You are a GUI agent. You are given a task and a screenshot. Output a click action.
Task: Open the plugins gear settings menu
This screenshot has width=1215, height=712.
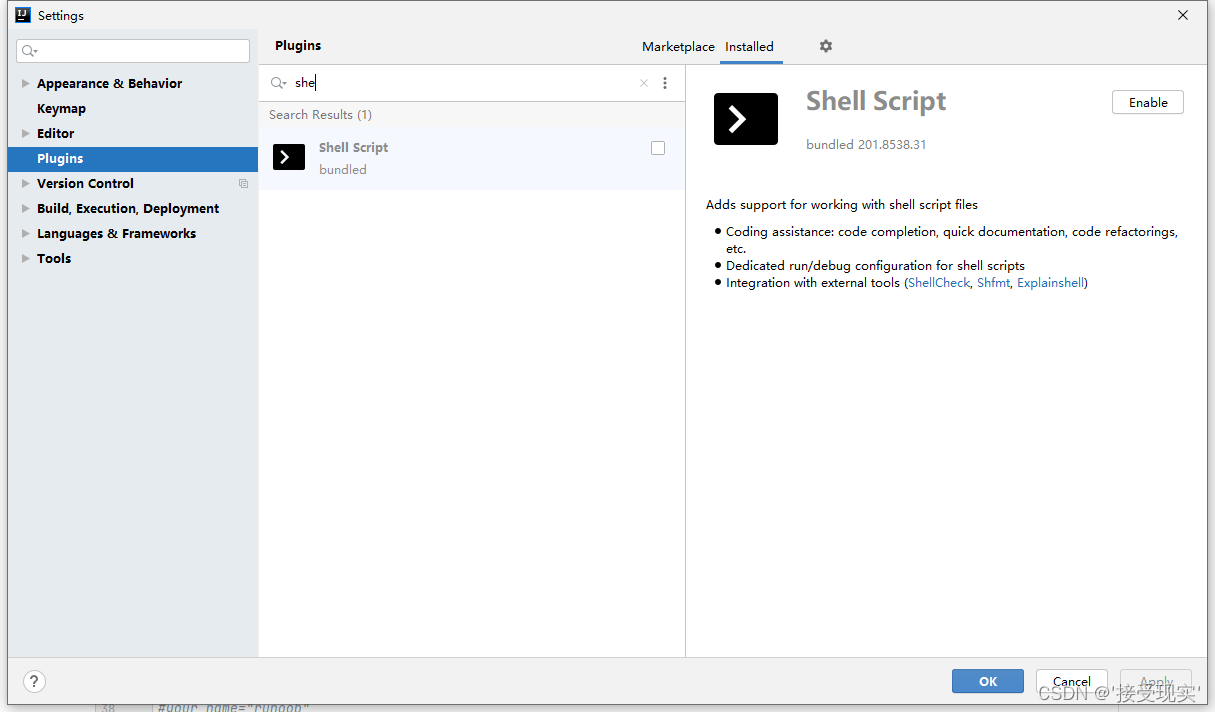[x=825, y=46]
